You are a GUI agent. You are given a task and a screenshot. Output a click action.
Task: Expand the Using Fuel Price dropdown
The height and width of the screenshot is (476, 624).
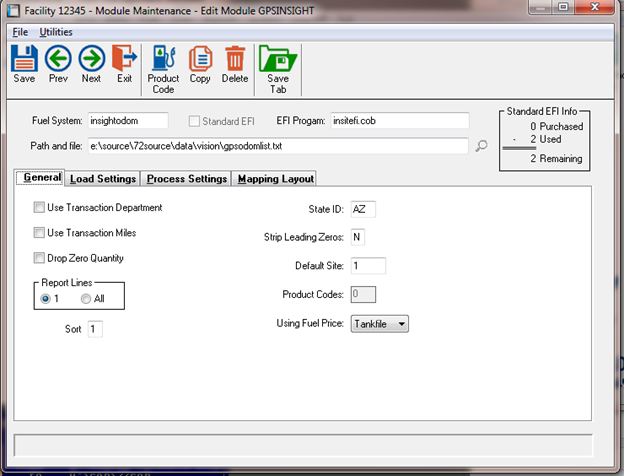pyautogui.click(x=402, y=323)
